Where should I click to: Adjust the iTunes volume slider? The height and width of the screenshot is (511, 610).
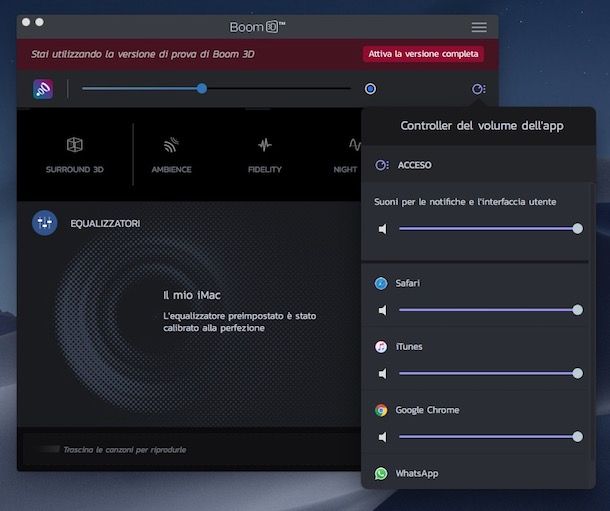point(491,373)
